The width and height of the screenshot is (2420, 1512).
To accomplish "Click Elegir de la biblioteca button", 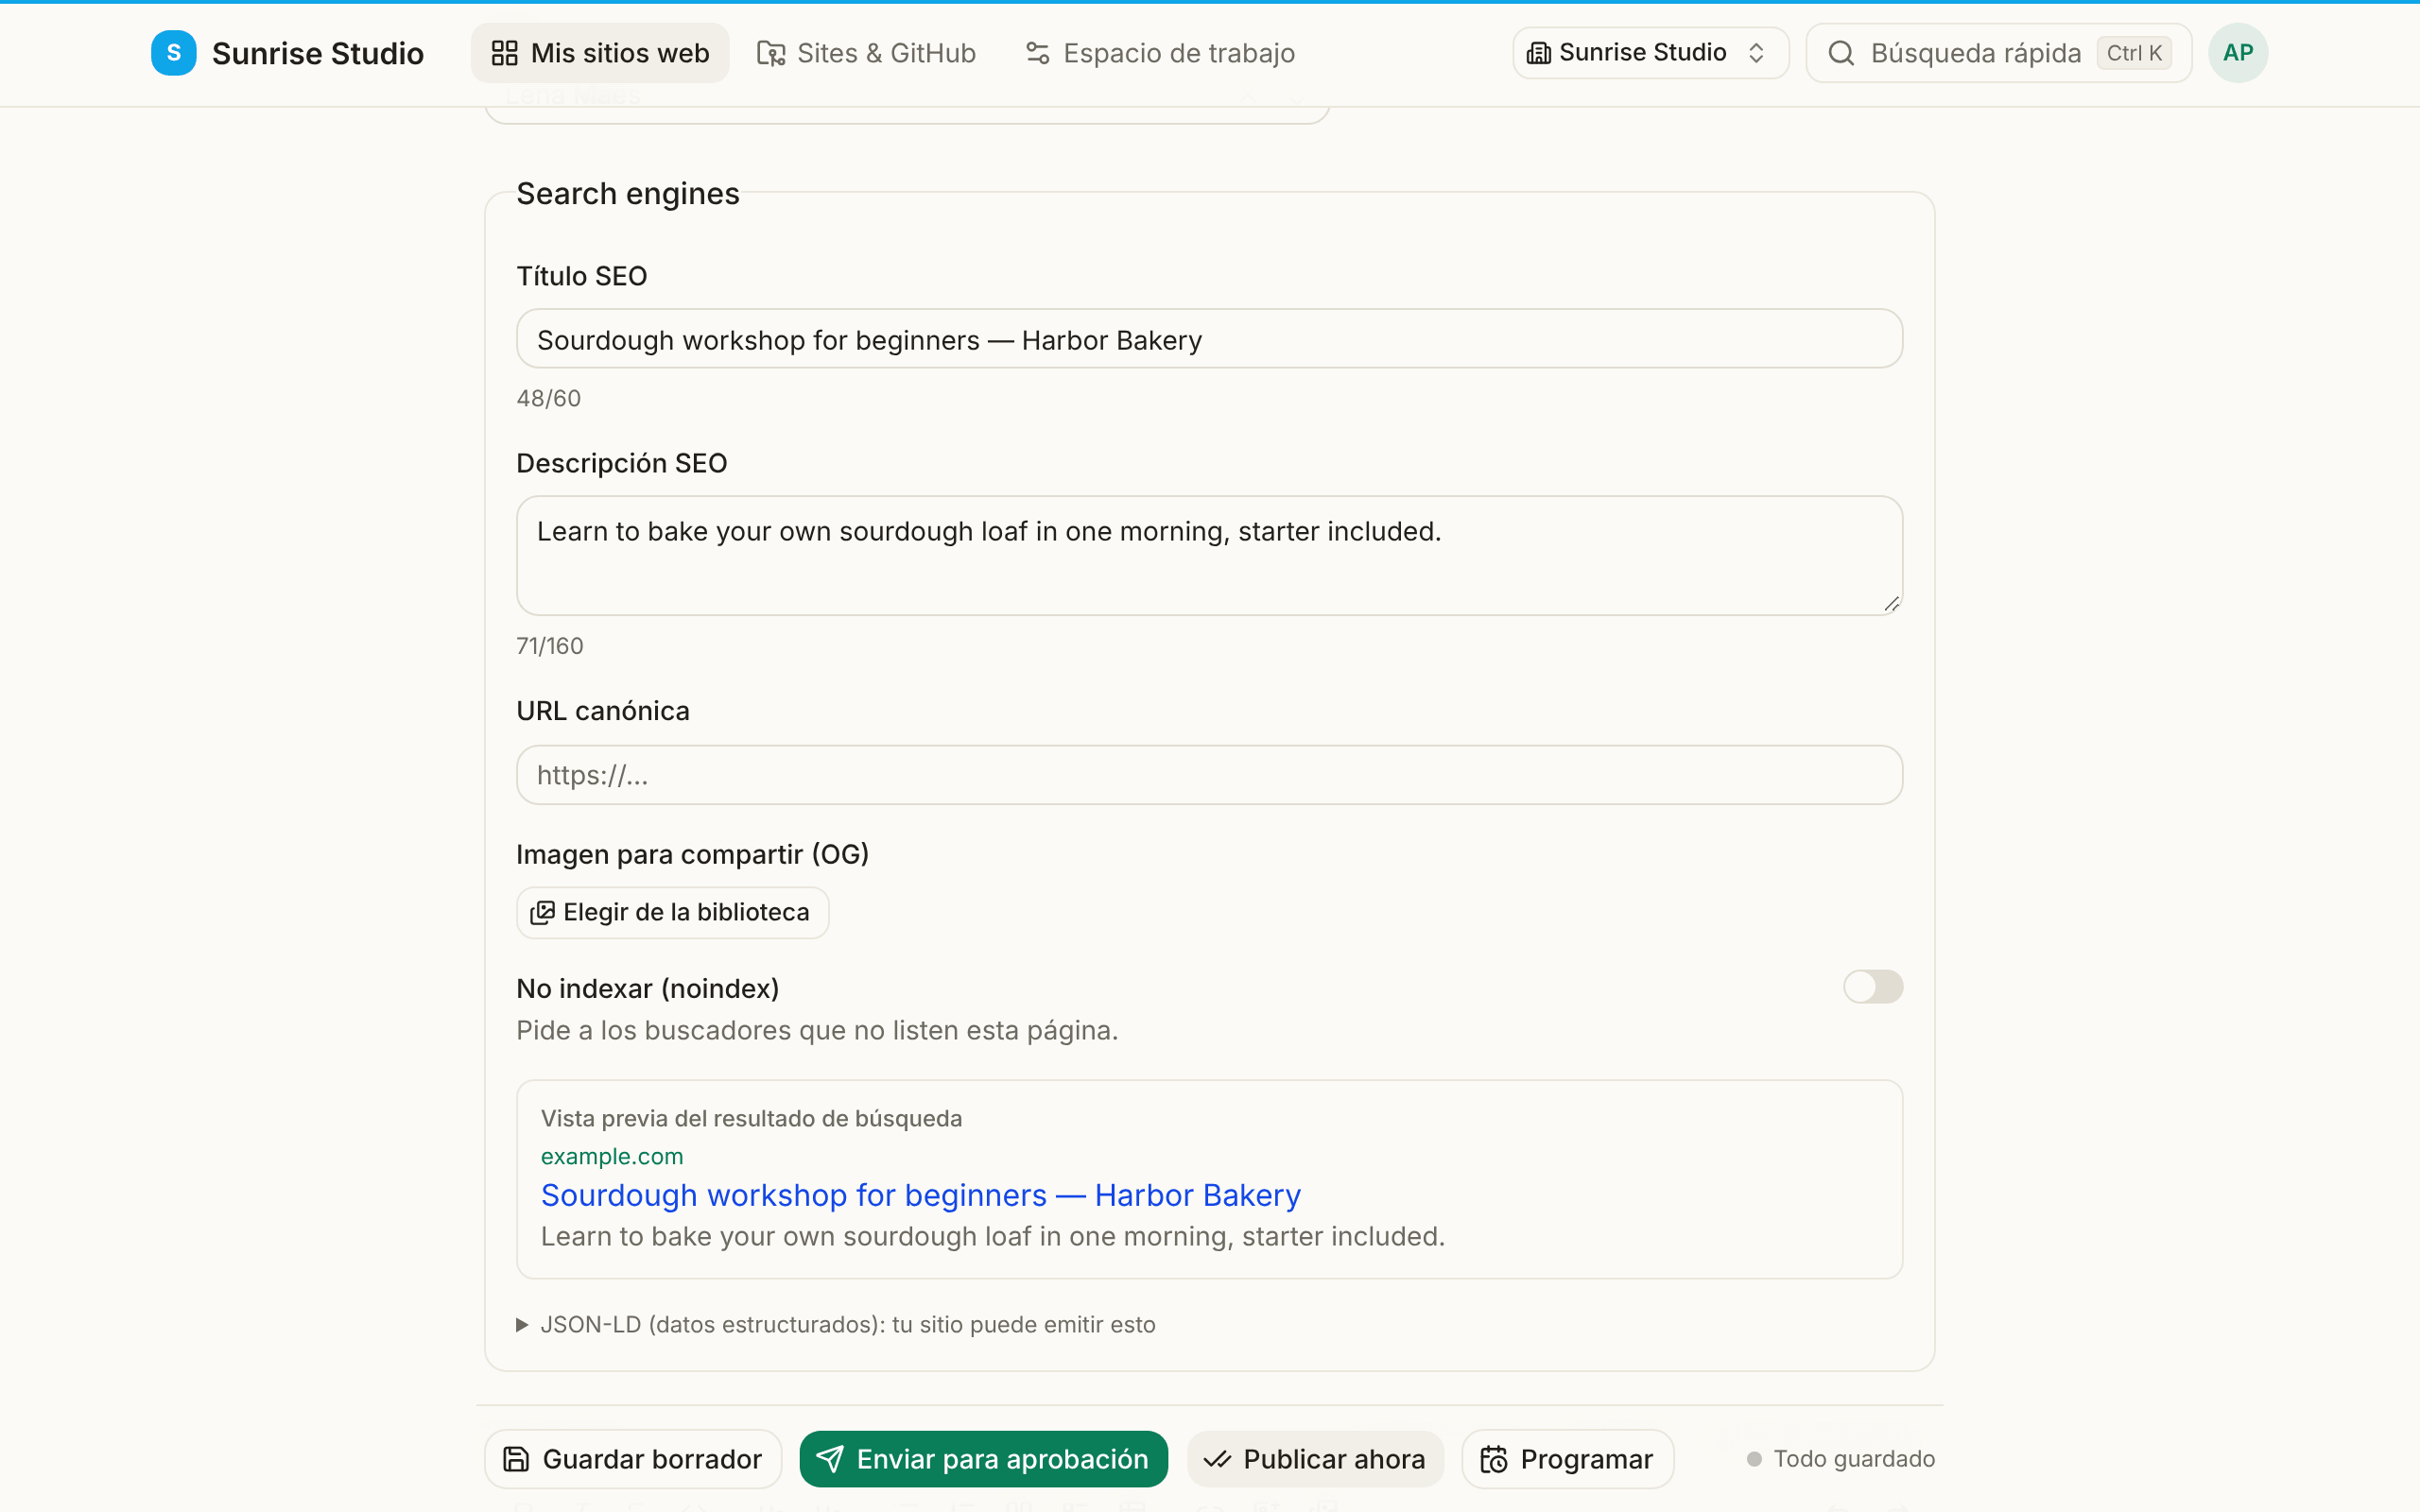I will [x=672, y=912].
